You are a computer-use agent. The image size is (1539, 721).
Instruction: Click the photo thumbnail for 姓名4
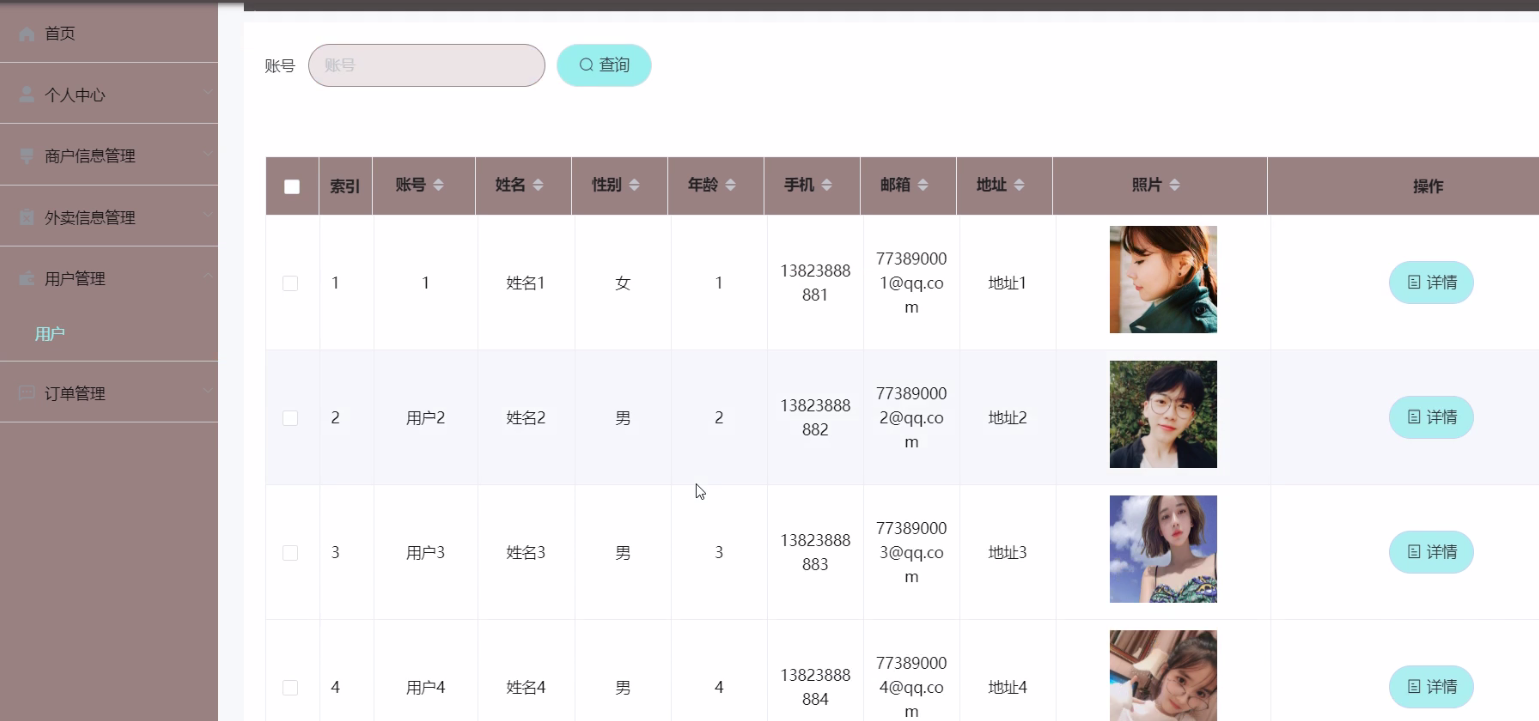pos(1163,675)
